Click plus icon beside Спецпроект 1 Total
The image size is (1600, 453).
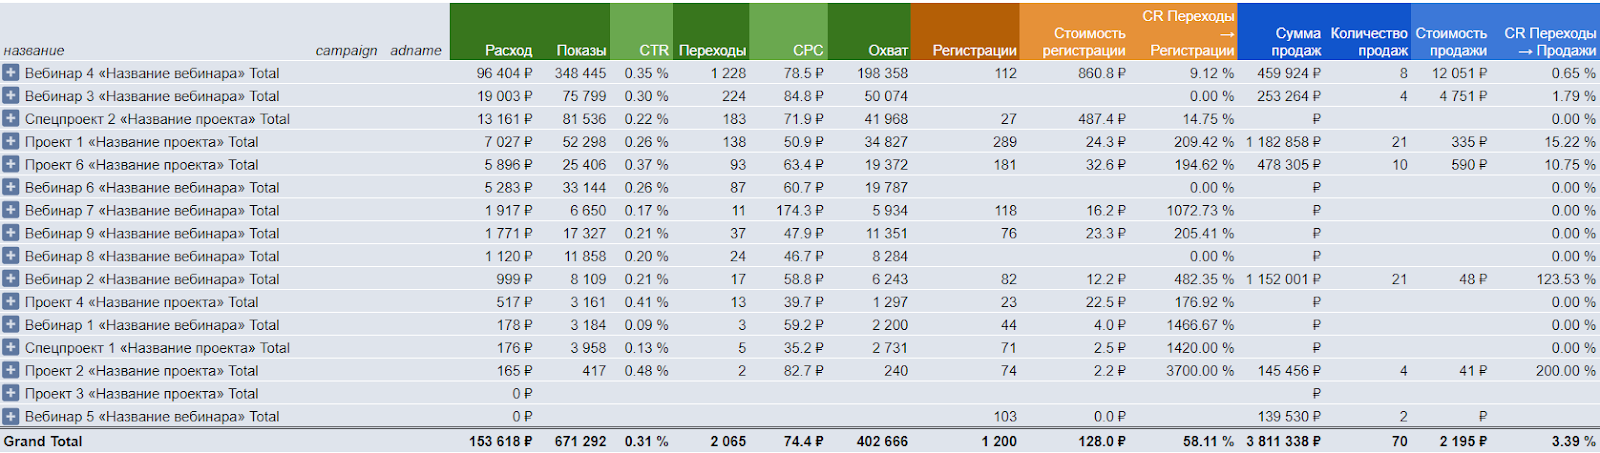click(11, 348)
